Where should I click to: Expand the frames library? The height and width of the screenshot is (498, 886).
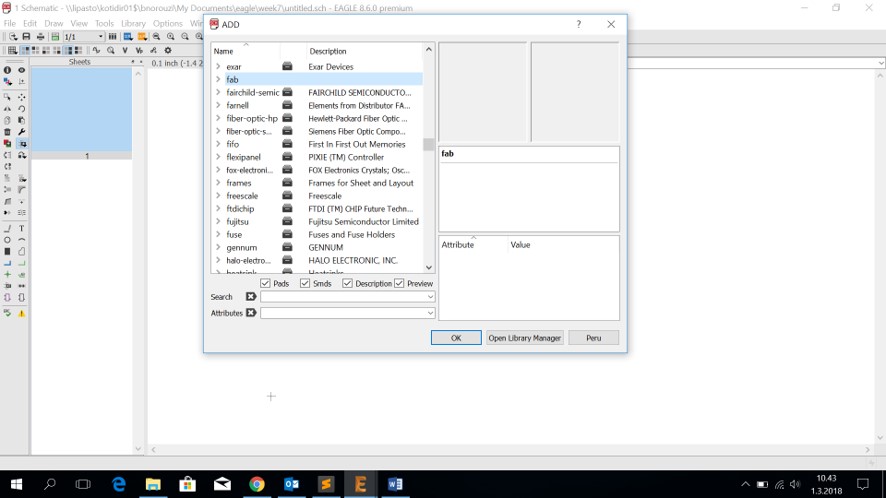218,183
